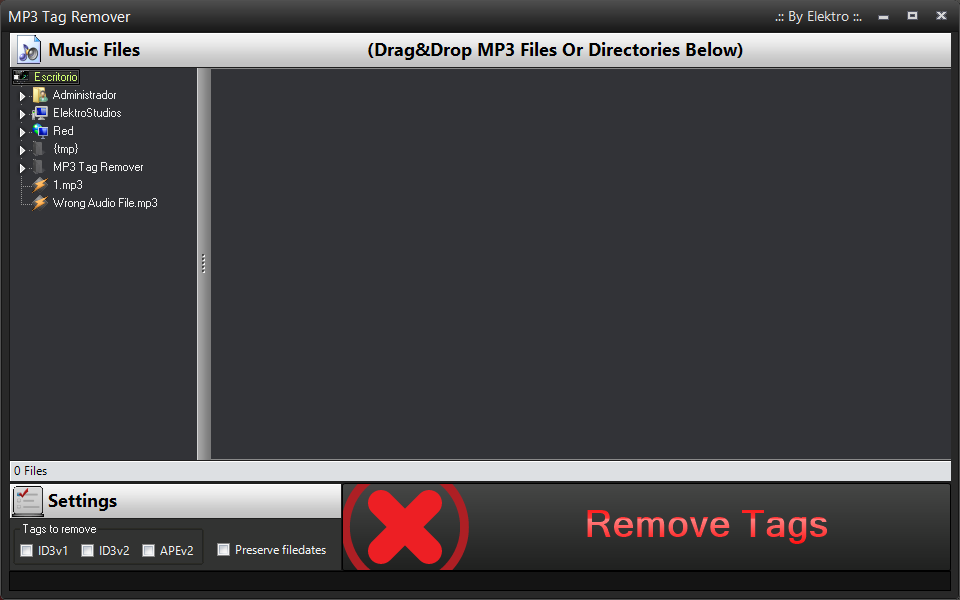Expand the MP3 Tag Remover folder node
Screen dimensions: 960x600
tap(23, 168)
